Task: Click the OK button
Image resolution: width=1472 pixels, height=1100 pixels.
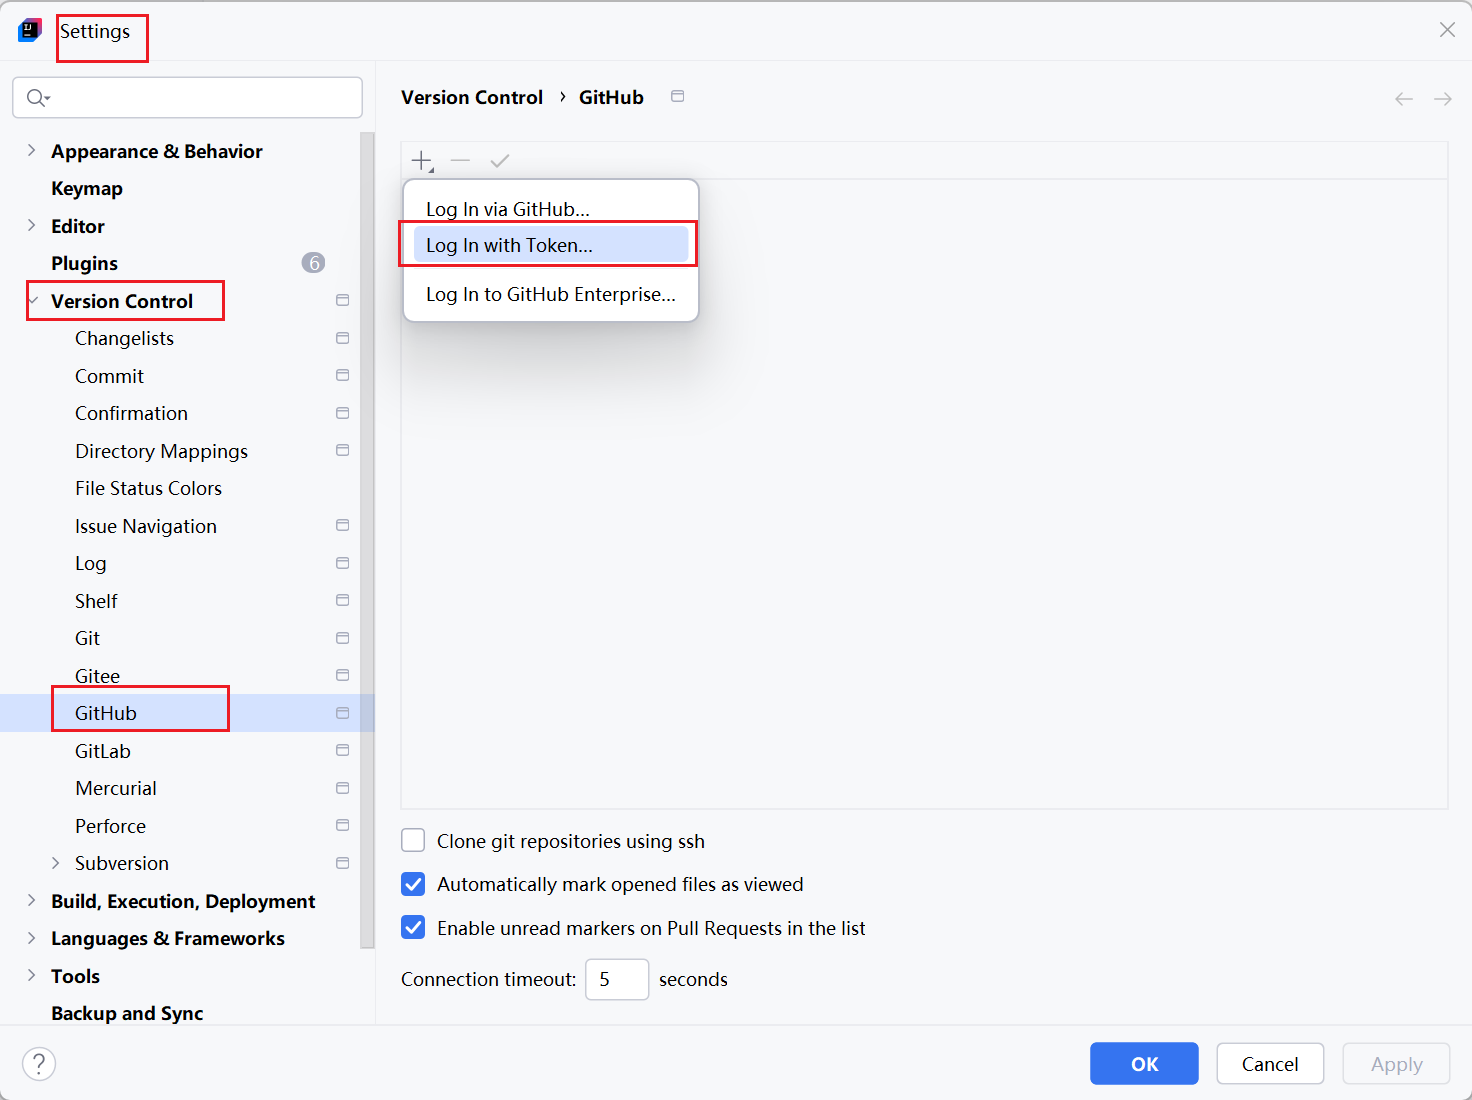Action: coord(1144,1063)
